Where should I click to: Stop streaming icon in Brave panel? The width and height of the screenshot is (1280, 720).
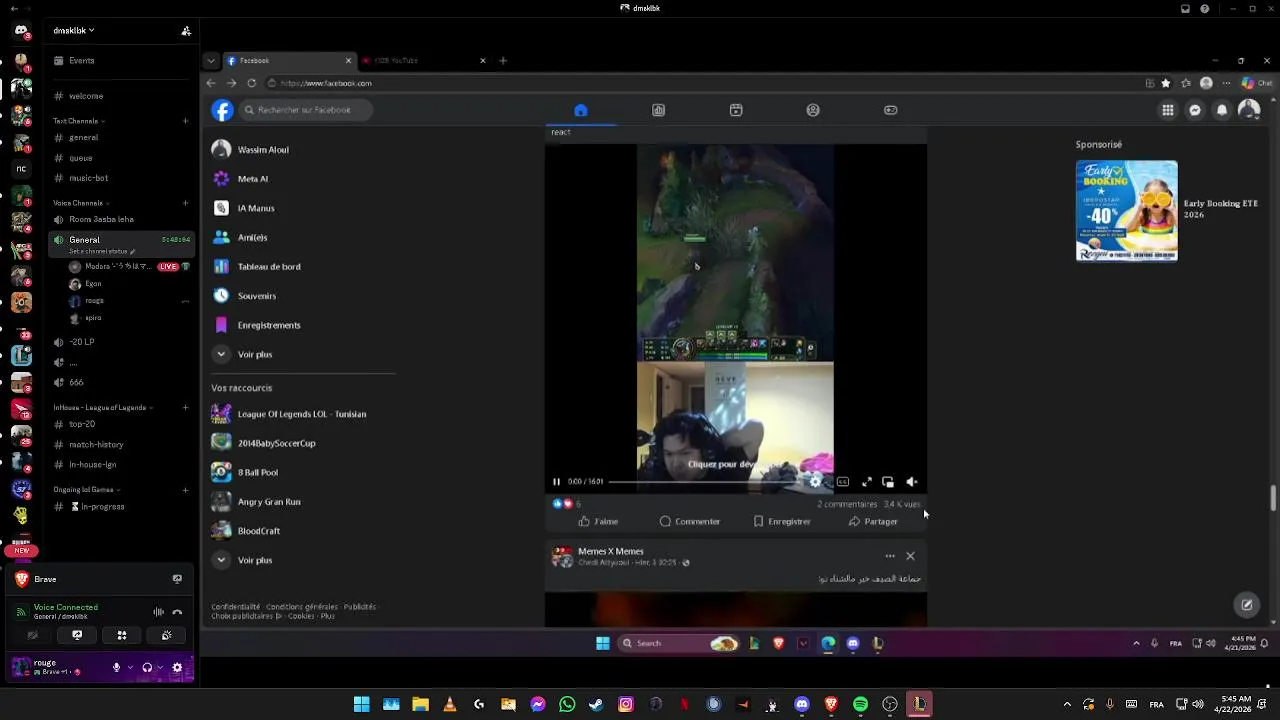(177, 579)
